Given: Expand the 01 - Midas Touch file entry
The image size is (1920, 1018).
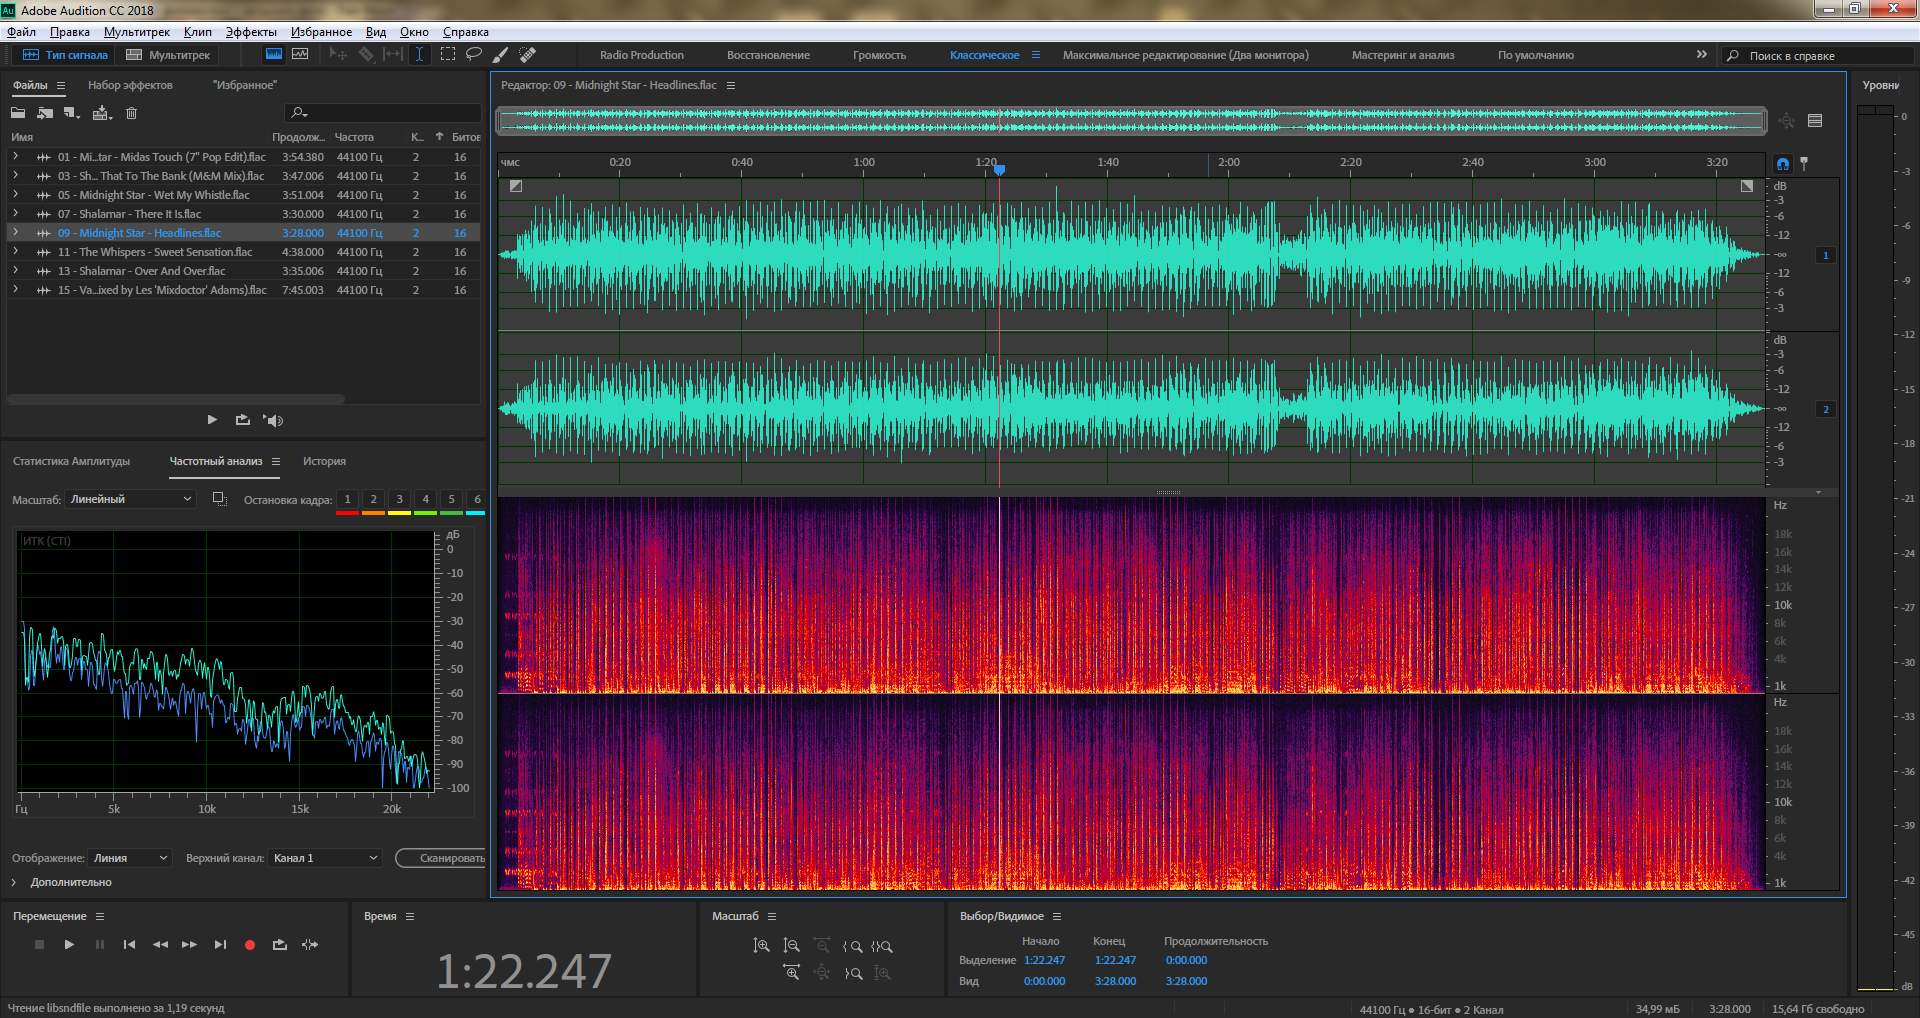Looking at the screenshot, I should (15, 157).
